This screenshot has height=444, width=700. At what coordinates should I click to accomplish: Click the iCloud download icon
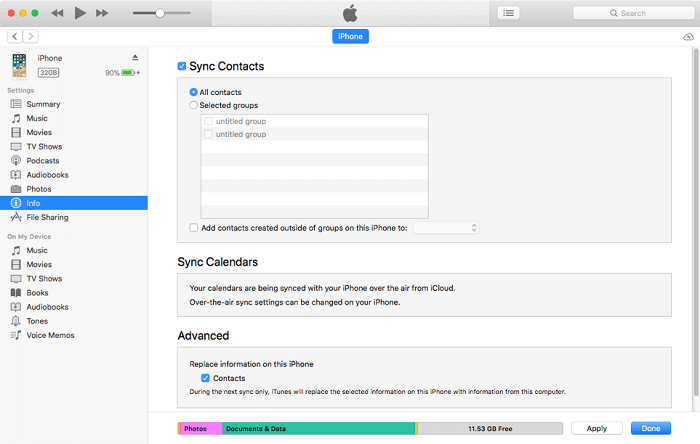tap(688, 36)
